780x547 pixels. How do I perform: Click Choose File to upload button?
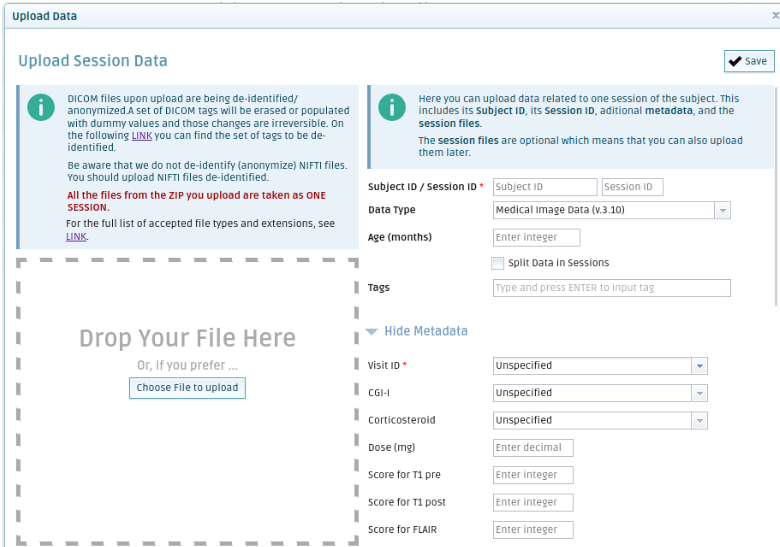pyautogui.click(x=187, y=388)
